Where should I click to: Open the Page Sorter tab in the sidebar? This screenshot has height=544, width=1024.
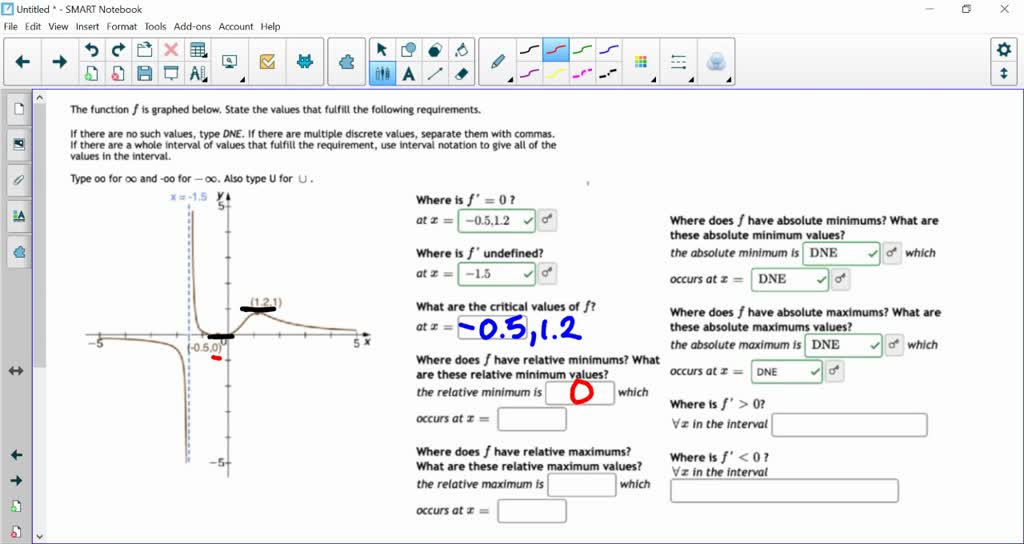coord(19,109)
